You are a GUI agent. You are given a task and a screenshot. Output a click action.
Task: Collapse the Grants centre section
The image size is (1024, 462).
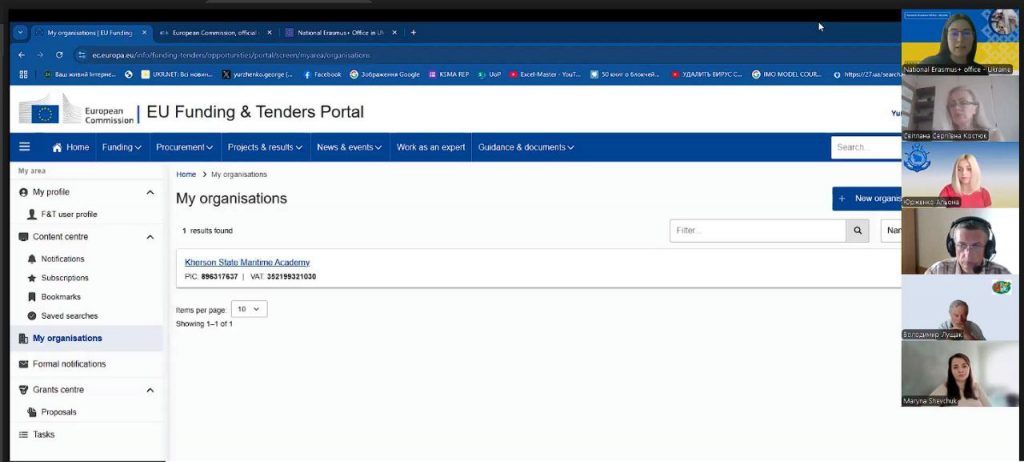[150, 390]
